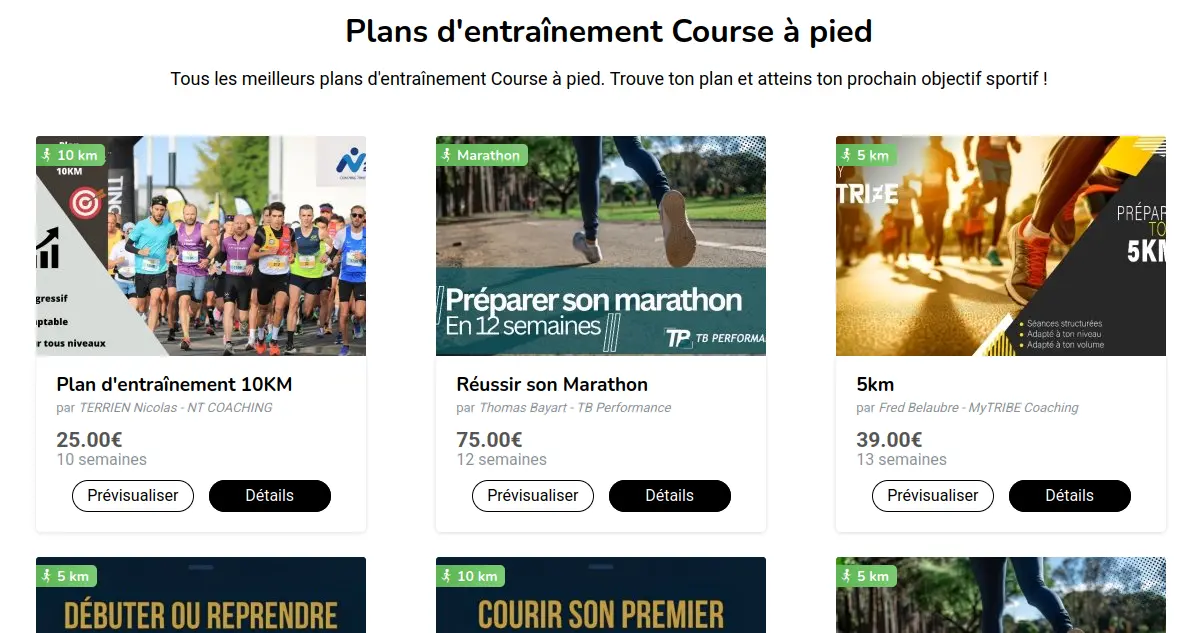Screen dimensions: 1187x633
Task: Open the Réussir son Marathon plan title
Action: [551, 384]
